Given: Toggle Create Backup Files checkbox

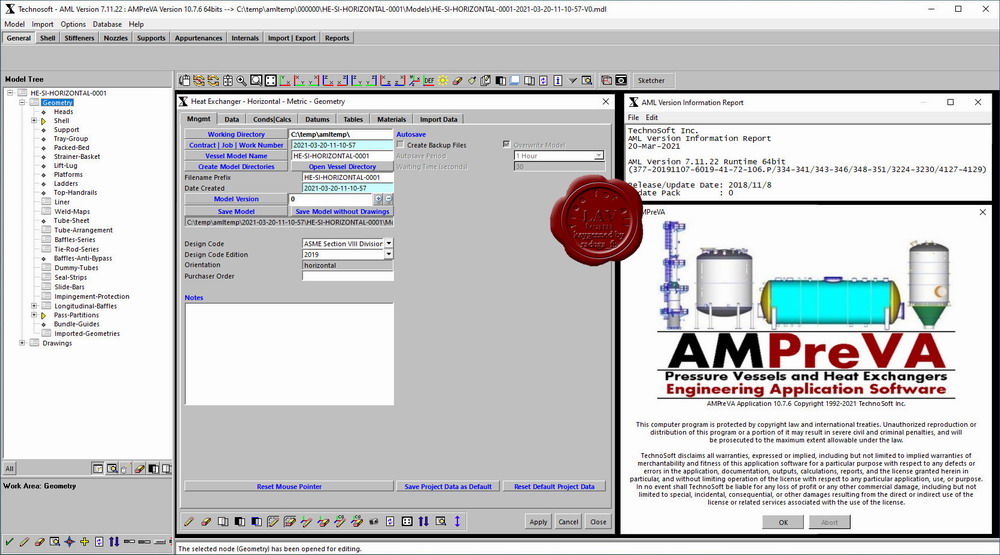Looking at the screenshot, I should pyautogui.click(x=400, y=145).
